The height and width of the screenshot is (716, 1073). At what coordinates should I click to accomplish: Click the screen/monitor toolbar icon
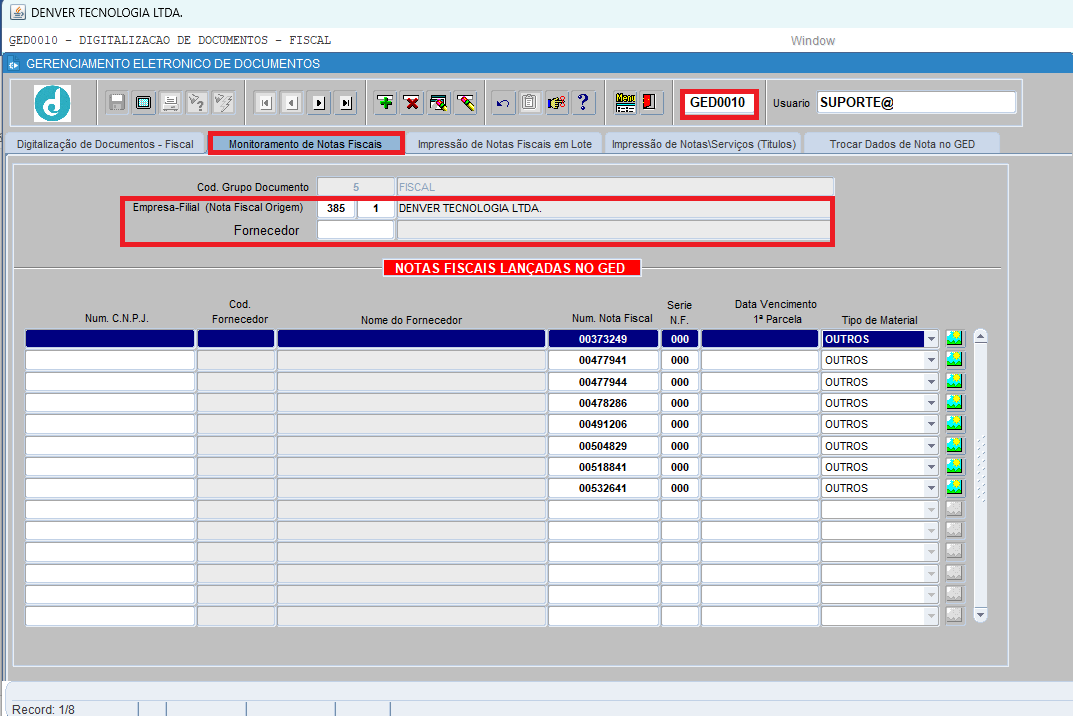144,103
